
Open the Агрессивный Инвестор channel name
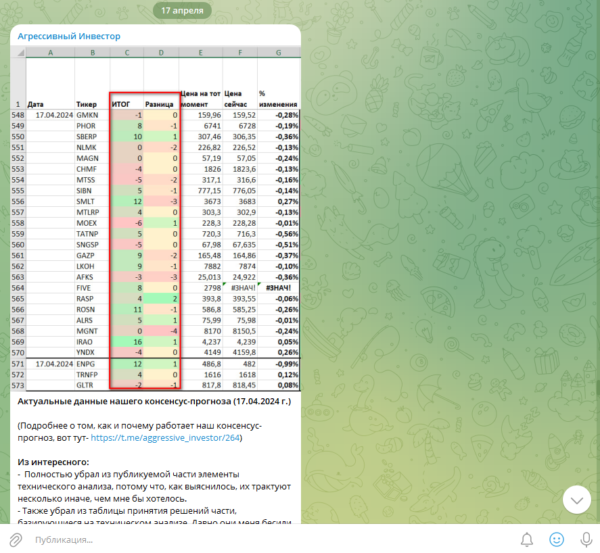tap(69, 36)
